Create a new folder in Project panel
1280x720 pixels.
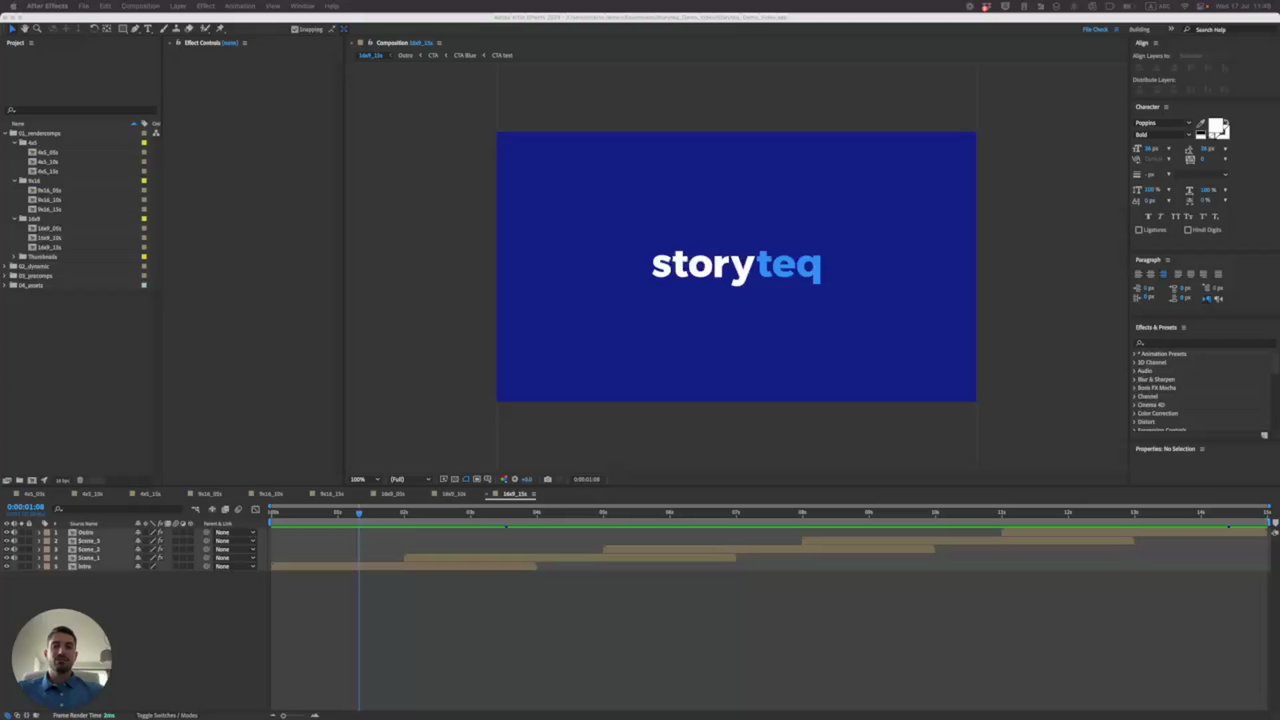coord(19,480)
